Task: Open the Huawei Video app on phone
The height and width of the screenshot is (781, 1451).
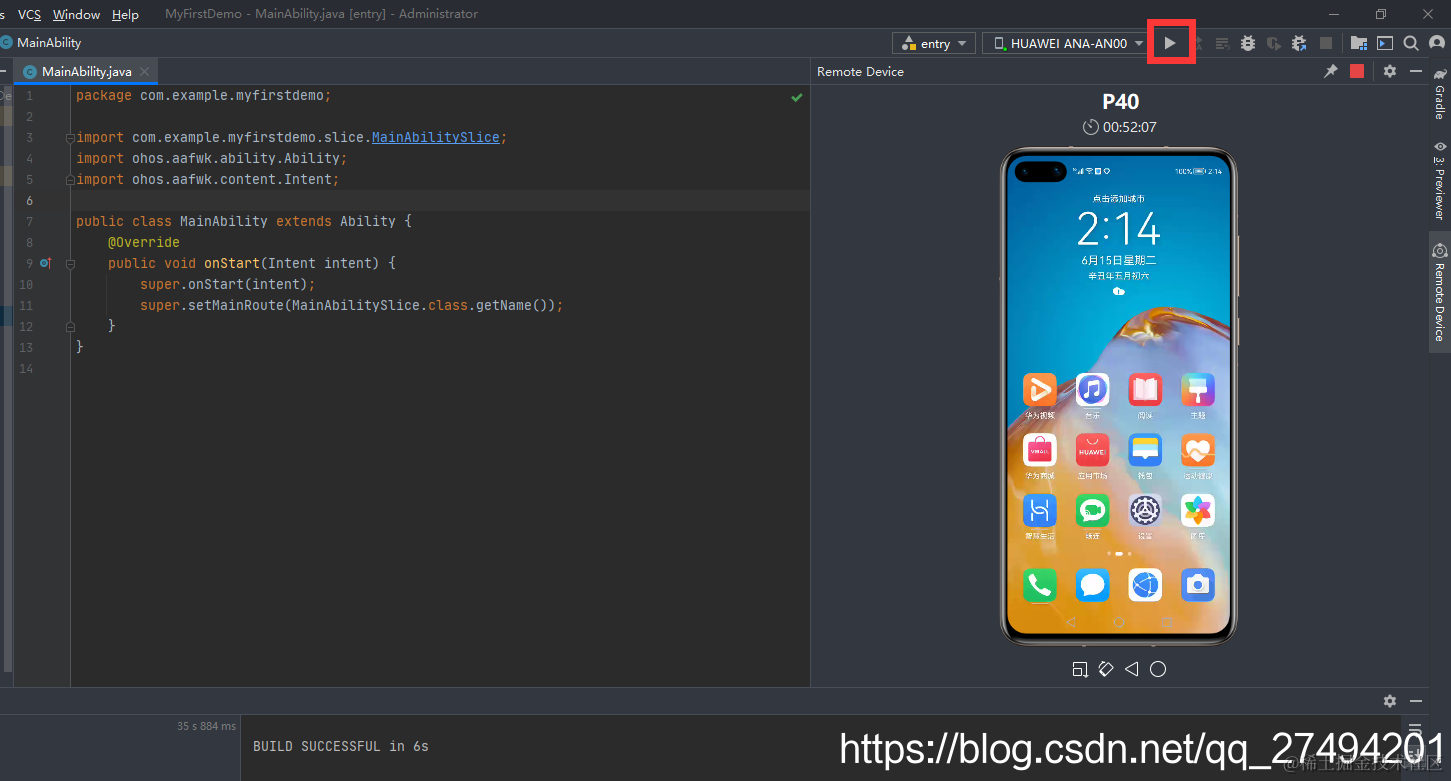Action: pyautogui.click(x=1039, y=390)
